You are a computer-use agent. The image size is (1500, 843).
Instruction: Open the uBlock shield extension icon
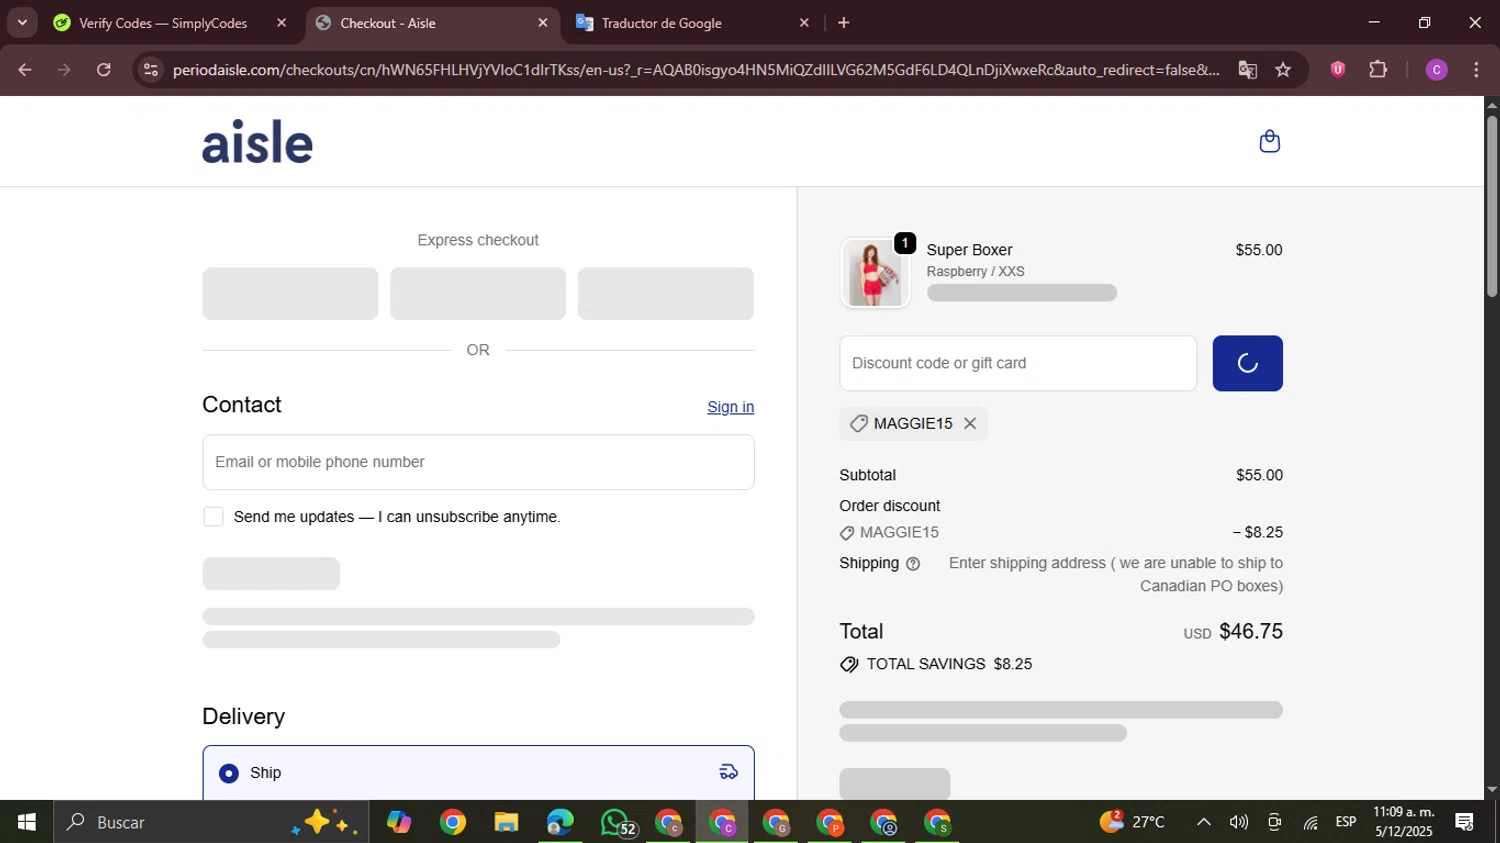(1337, 70)
